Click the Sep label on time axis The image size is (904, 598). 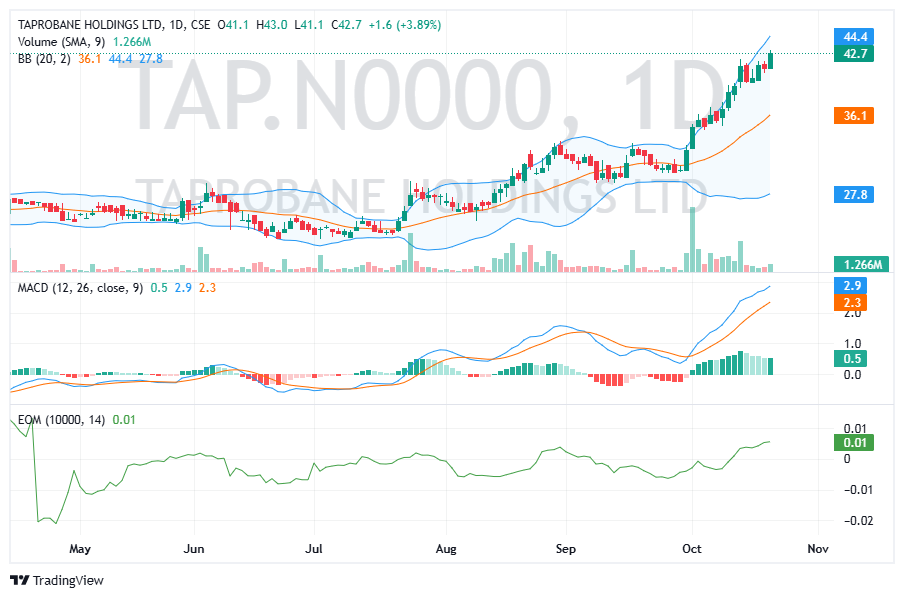click(566, 548)
